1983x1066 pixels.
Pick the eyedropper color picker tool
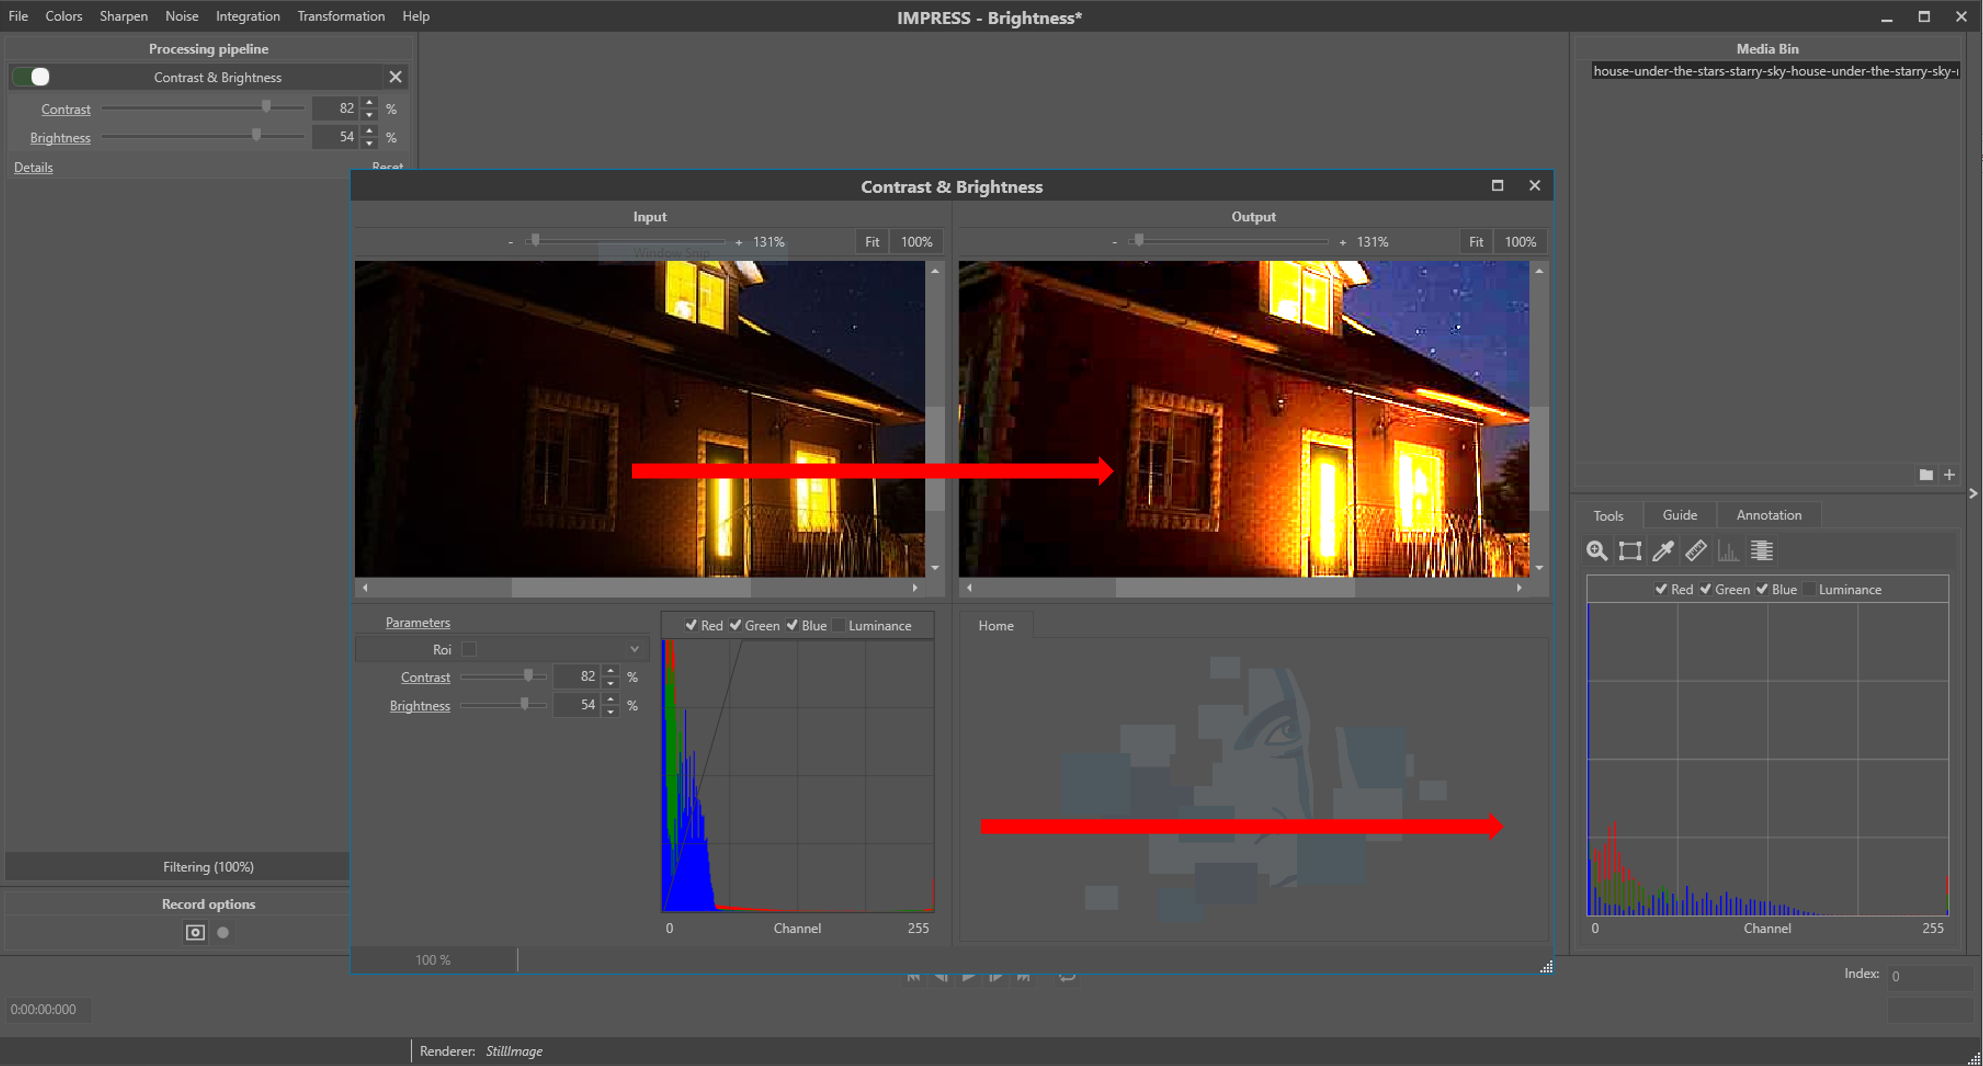coord(1663,551)
